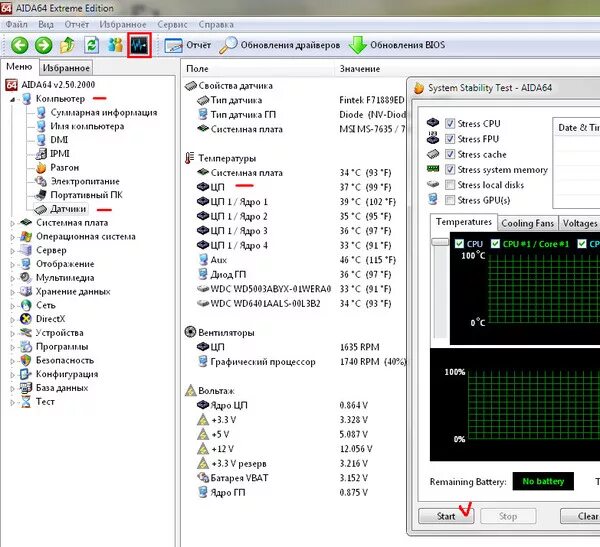The image size is (600, 547).
Task: Open the Вид menu
Action: [x=46, y=24]
